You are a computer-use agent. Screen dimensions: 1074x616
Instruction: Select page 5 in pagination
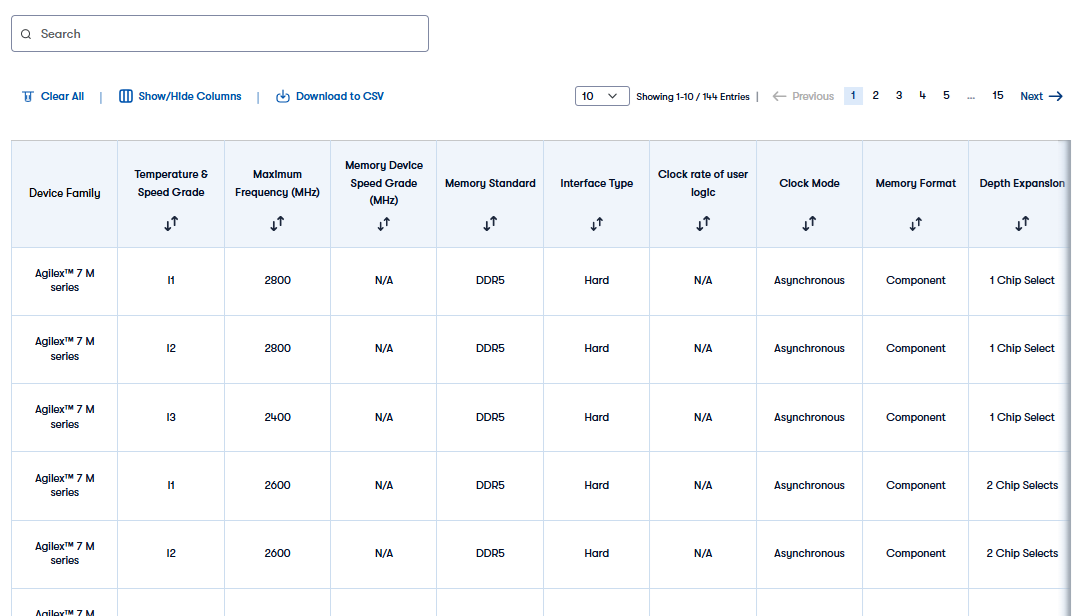coord(946,96)
